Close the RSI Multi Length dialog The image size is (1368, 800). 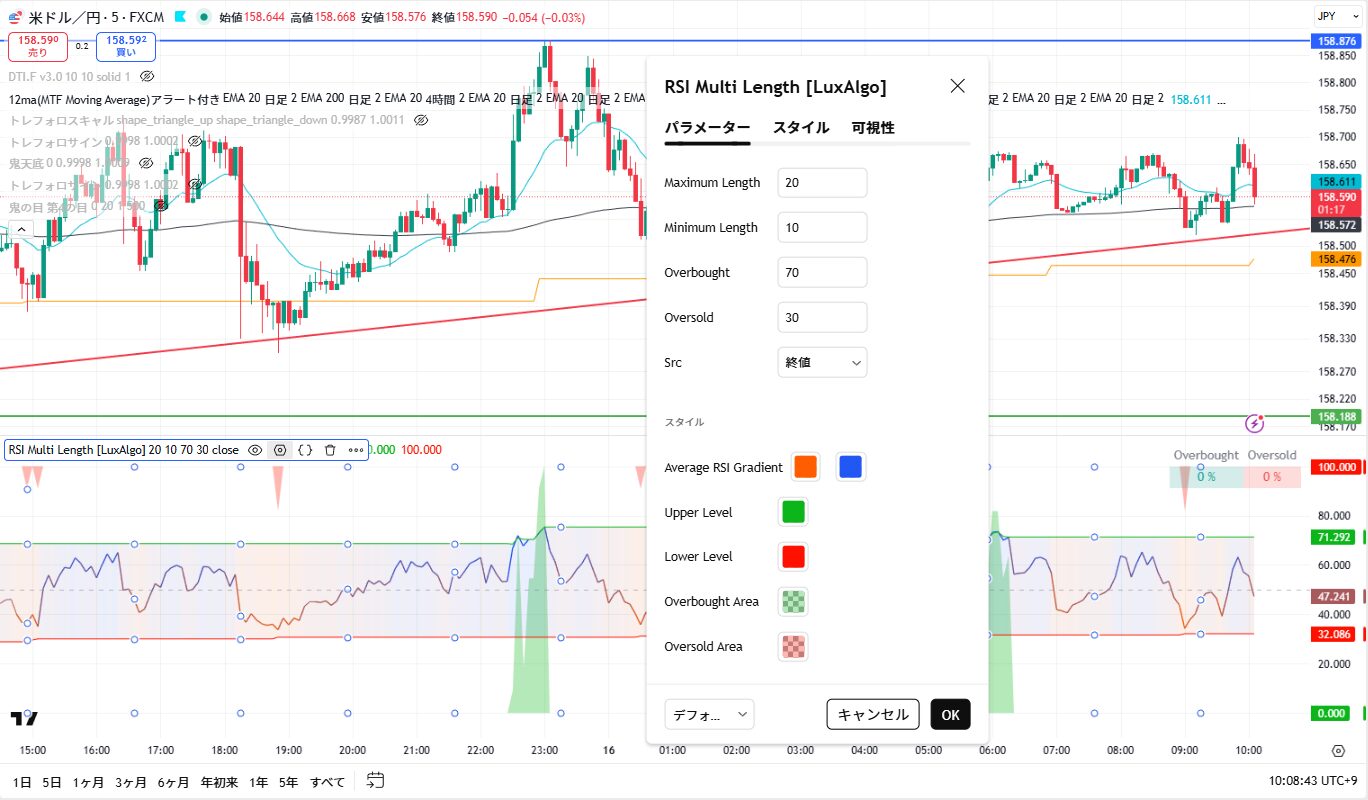click(957, 86)
